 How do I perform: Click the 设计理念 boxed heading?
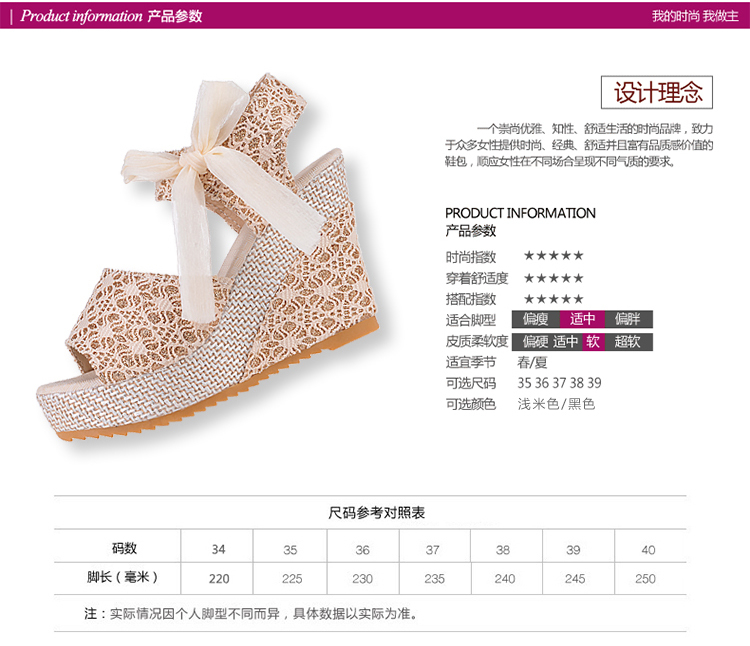point(657,92)
